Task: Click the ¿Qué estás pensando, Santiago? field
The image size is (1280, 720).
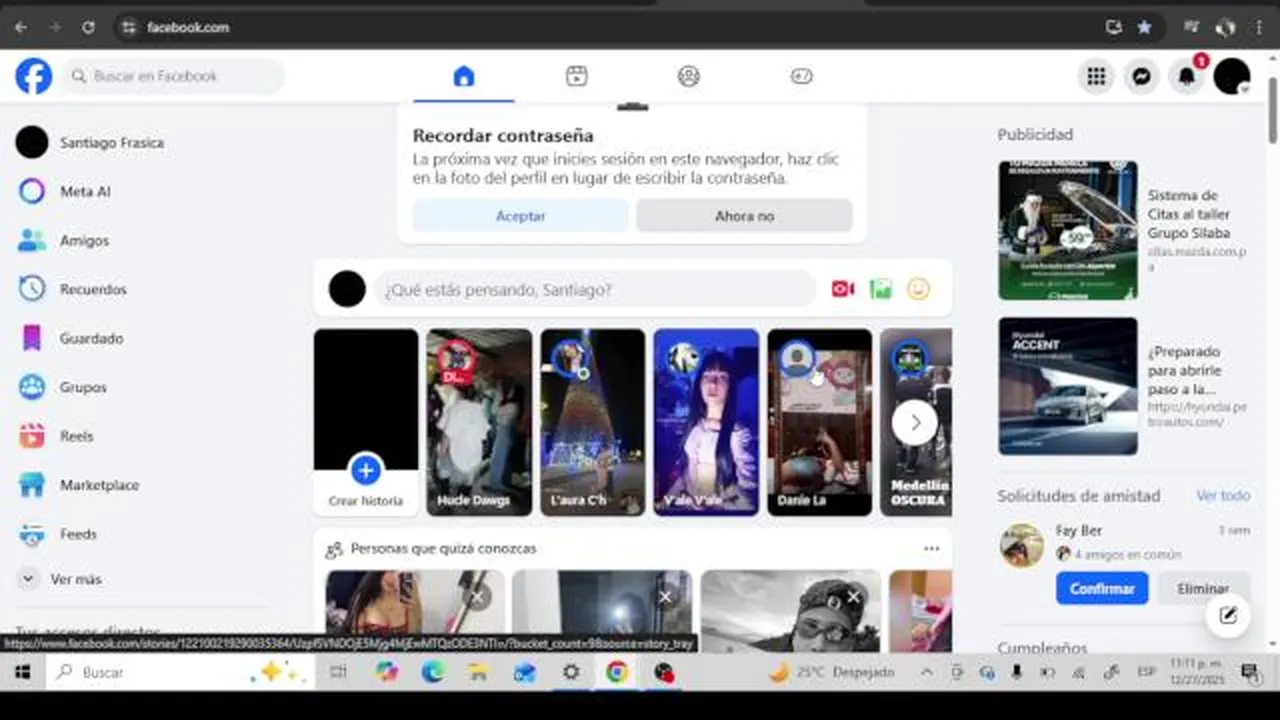Action: pos(595,289)
